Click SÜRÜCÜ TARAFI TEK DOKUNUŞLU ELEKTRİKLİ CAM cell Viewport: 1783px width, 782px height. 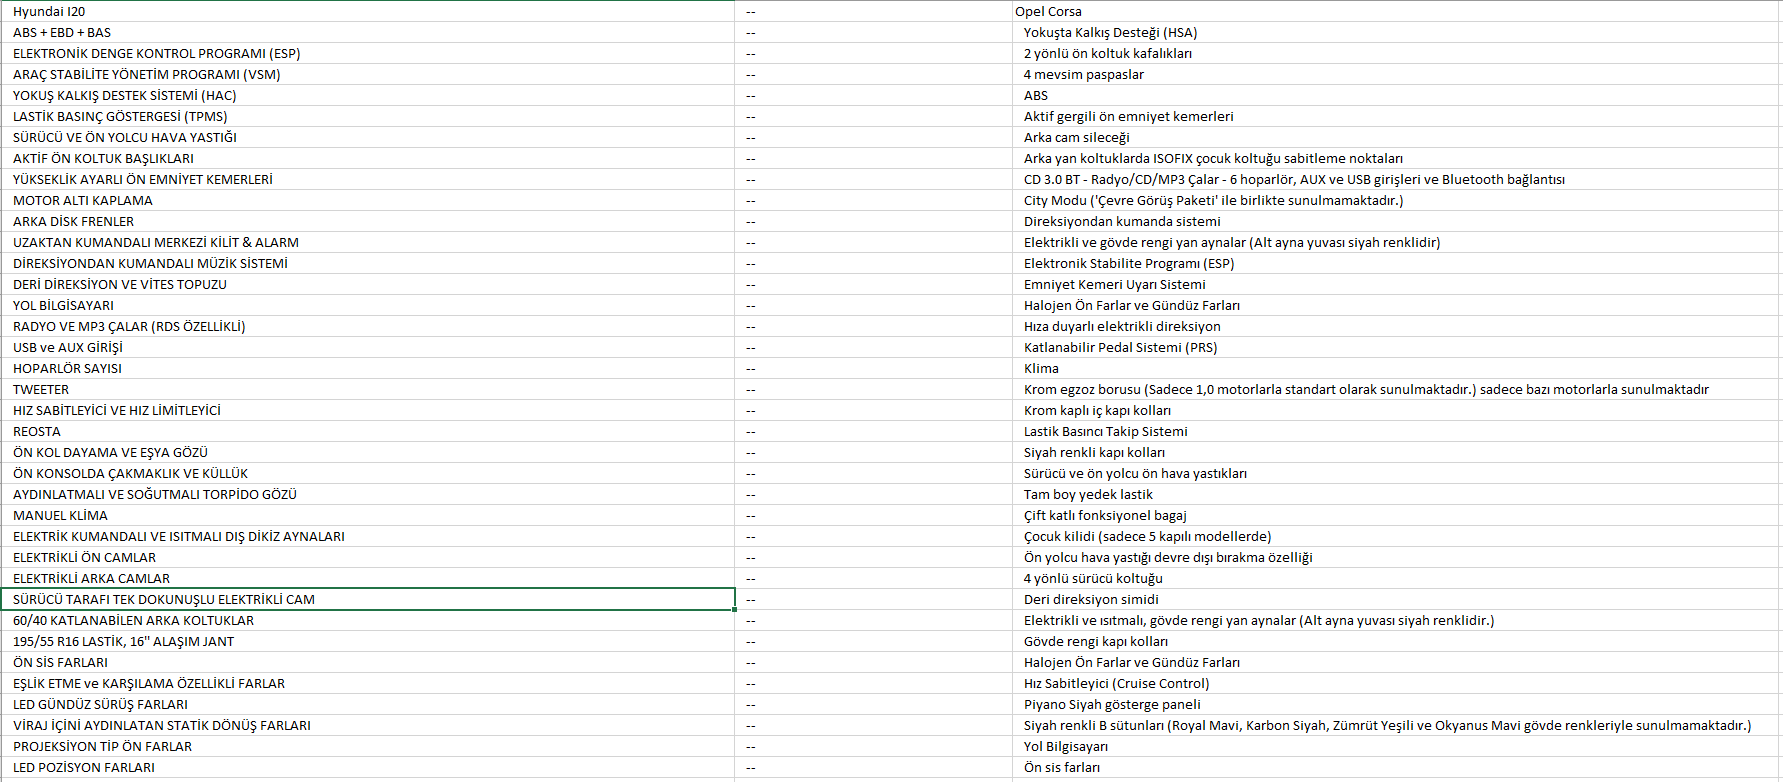[x=368, y=599]
